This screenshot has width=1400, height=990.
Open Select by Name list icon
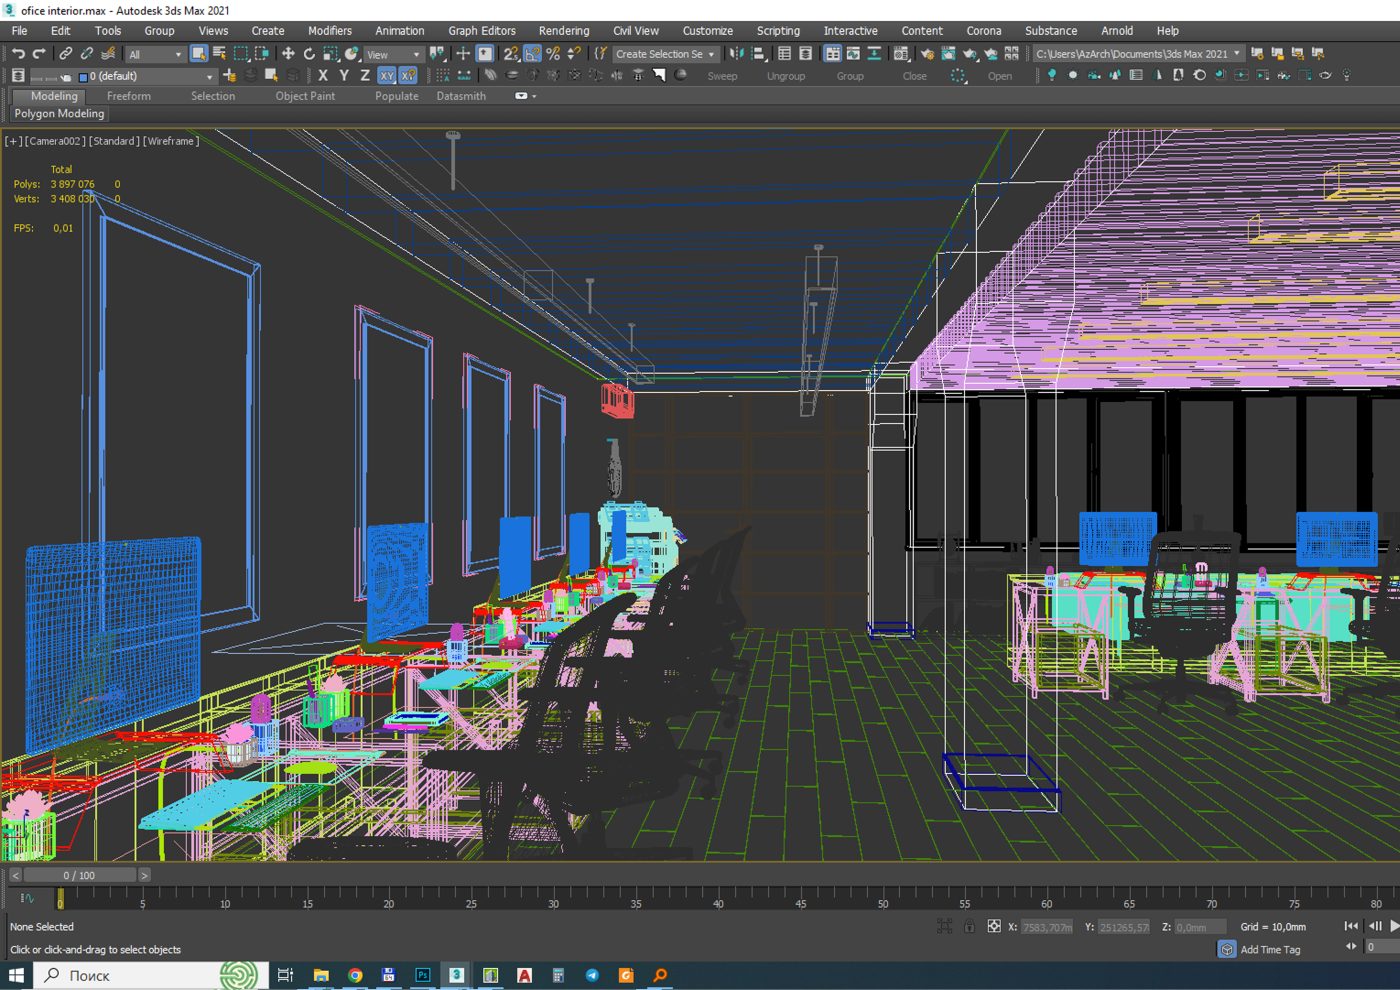219,54
